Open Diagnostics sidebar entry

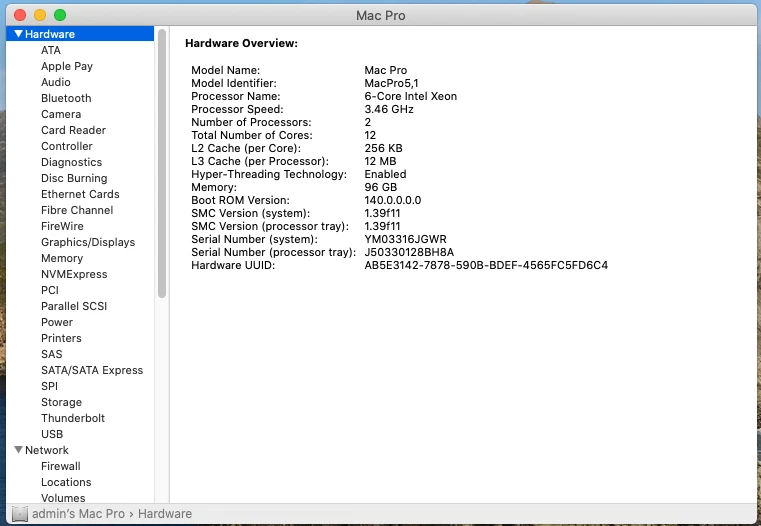coord(71,162)
